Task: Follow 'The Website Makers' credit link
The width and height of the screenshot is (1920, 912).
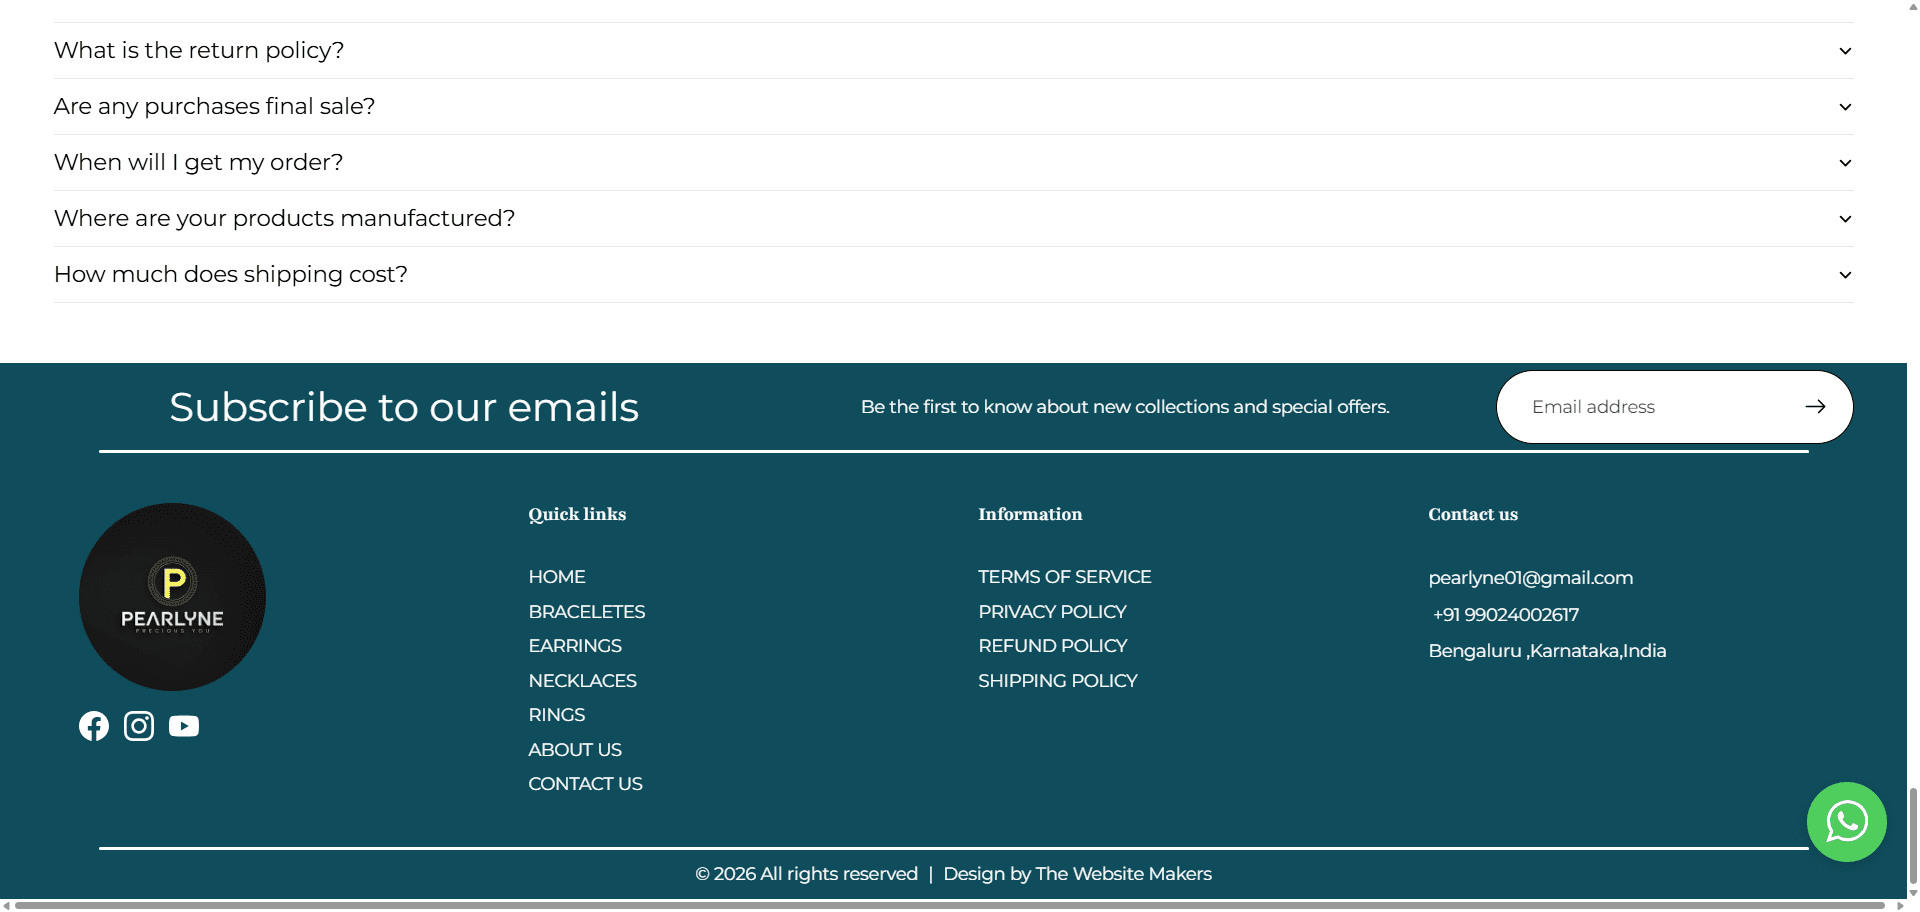Action: coord(1123,874)
